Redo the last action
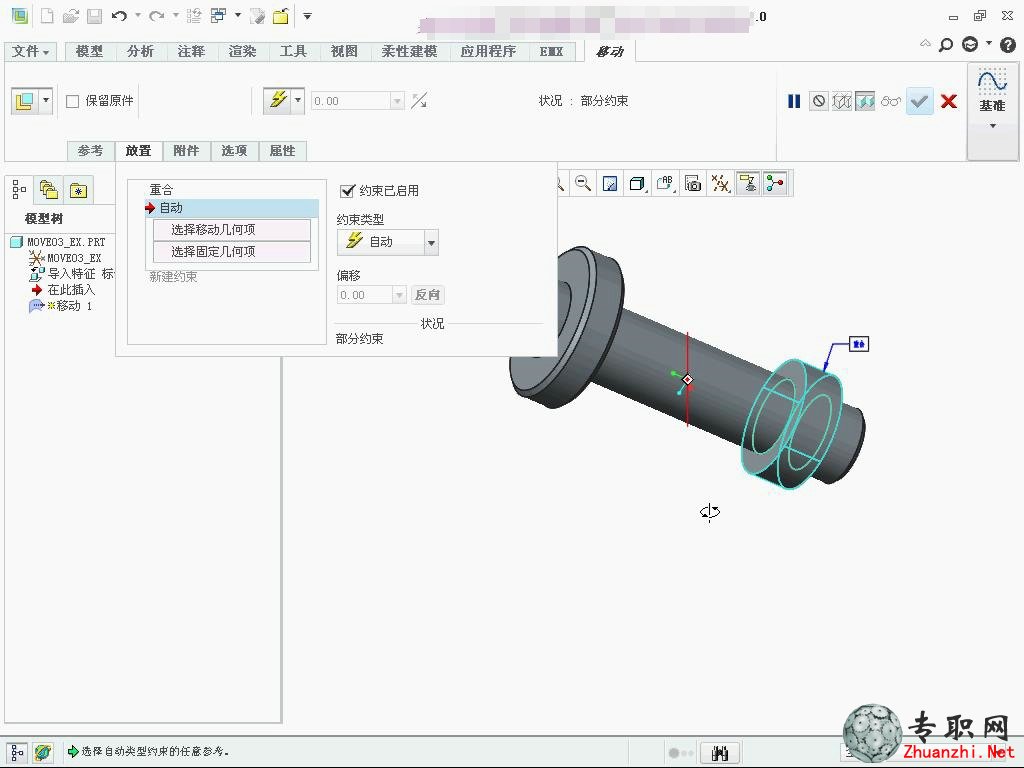The height and width of the screenshot is (768, 1024). 157,16
